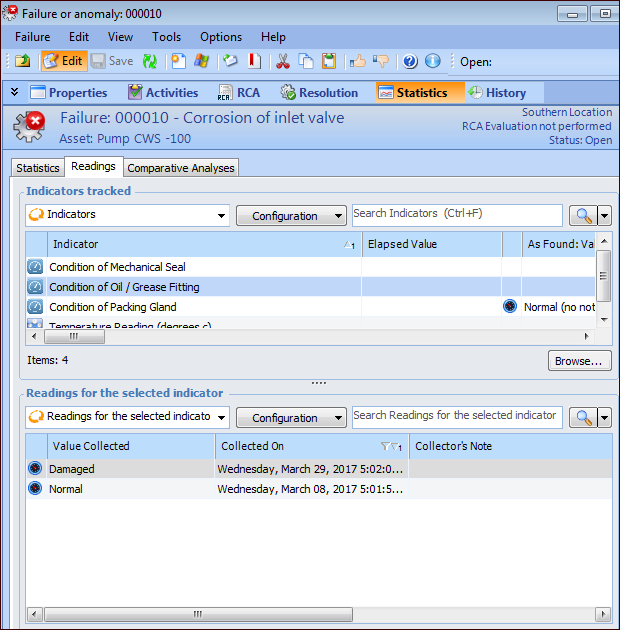Screen dimensions: 620x630
Task: Click the Elapsed Value column header
Action: [432, 244]
